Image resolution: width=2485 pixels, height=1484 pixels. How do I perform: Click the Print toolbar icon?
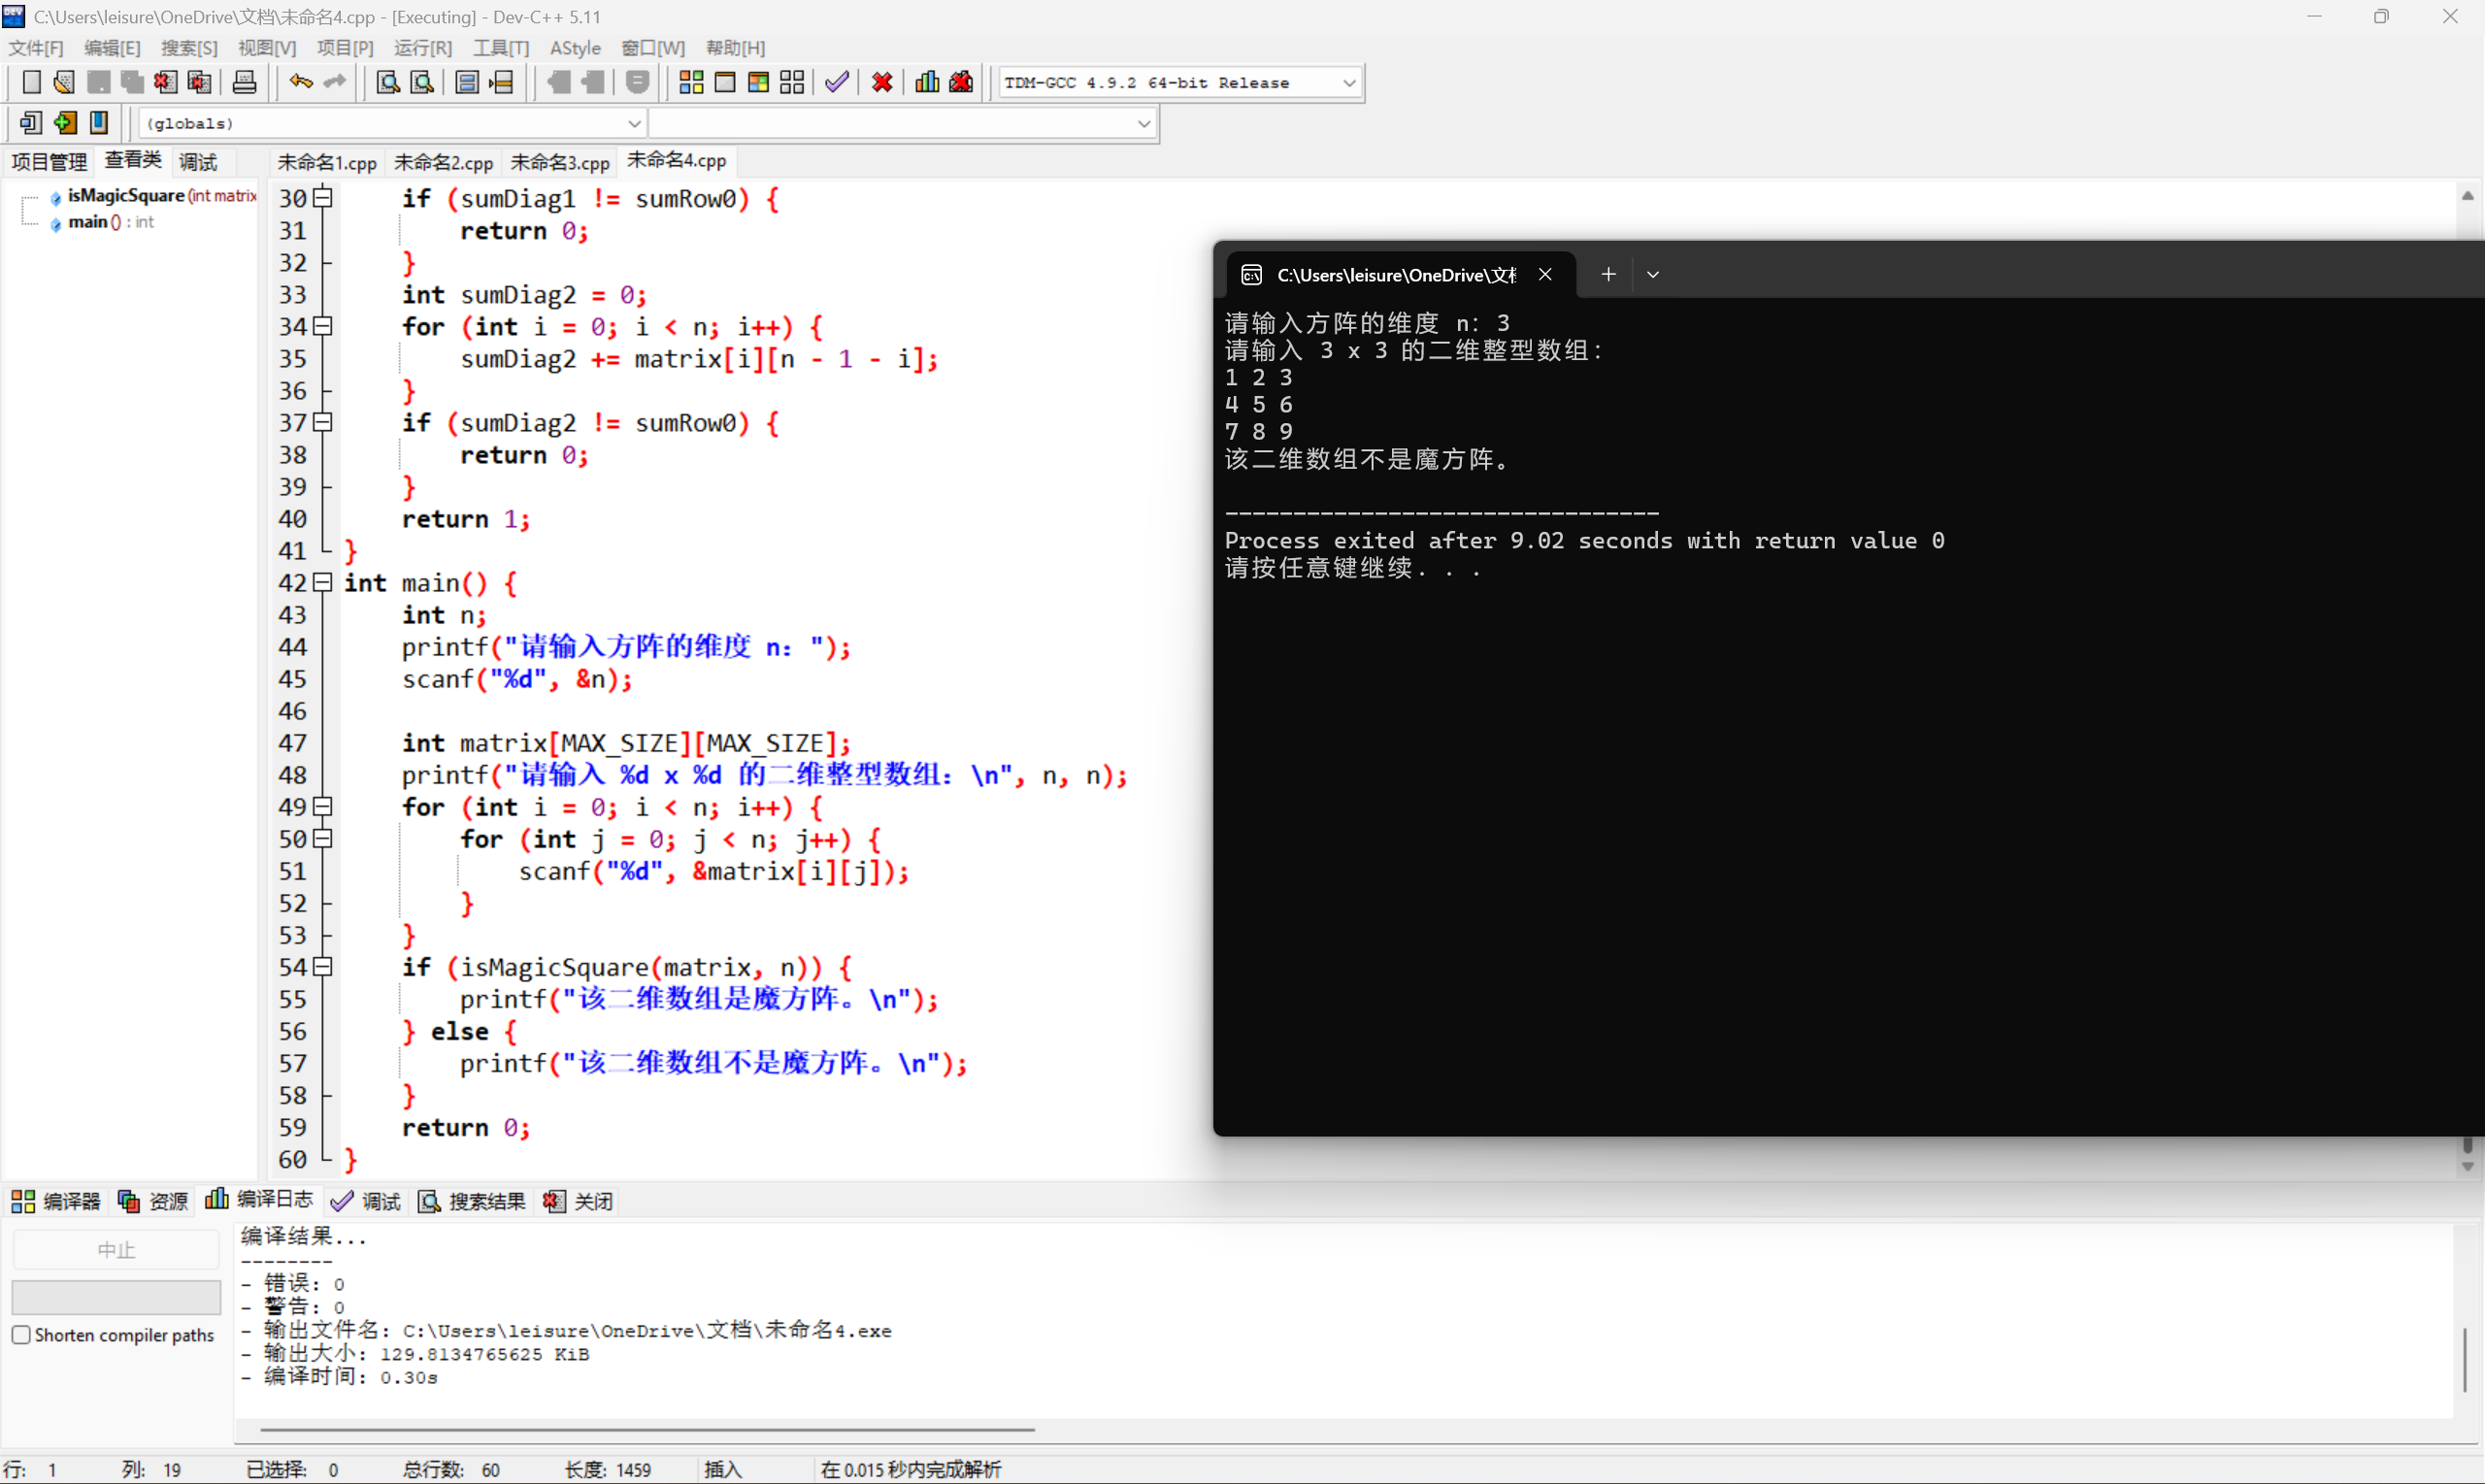click(x=245, y=82)
